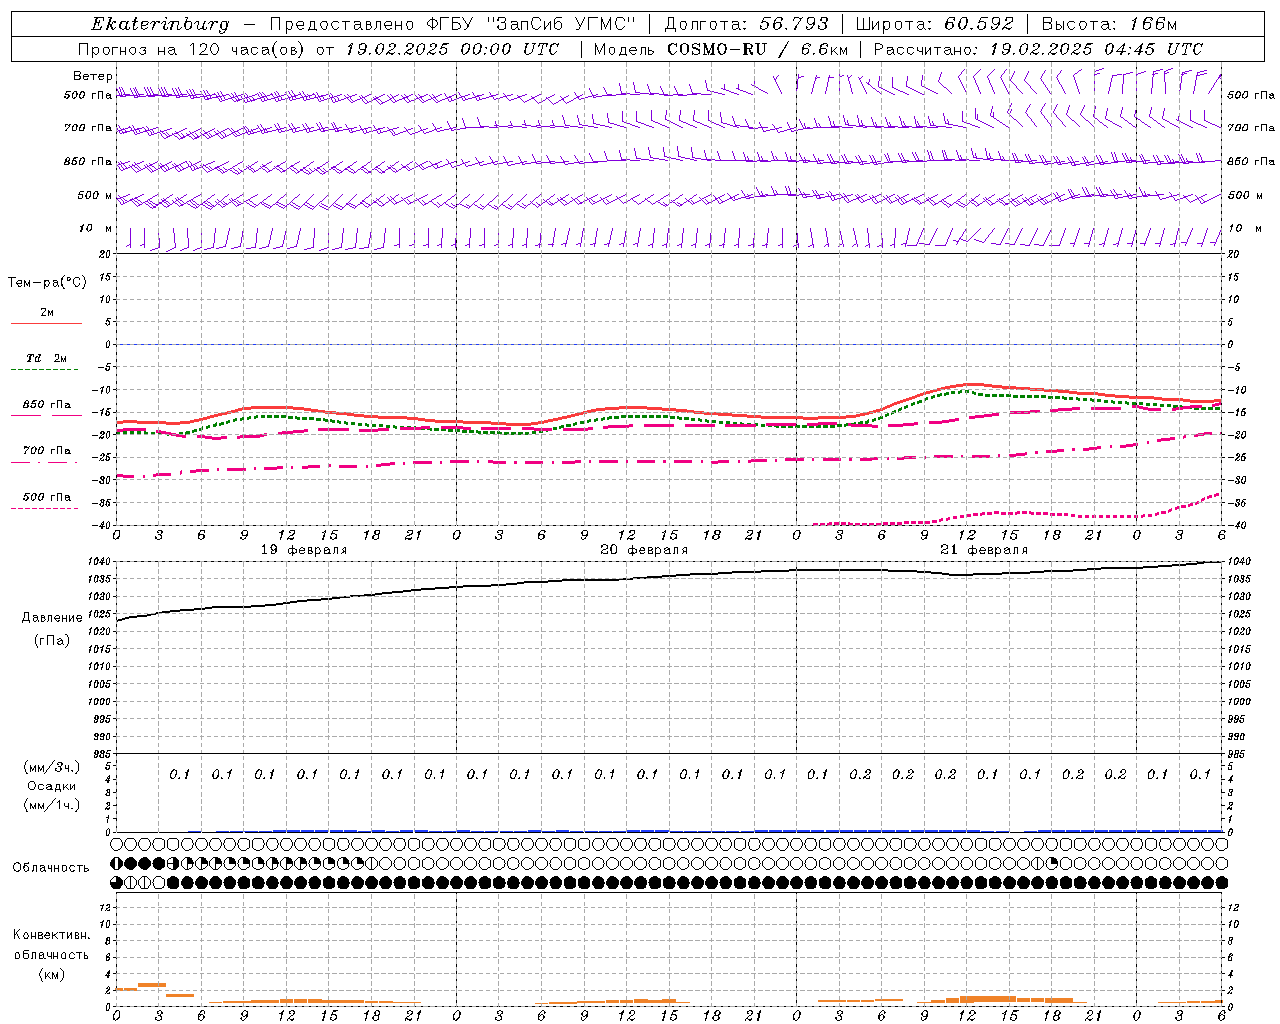The image size is (1280, 1024).
Task: Click the '(мм/1ч.)' precipitation unit label
Action: click(x=52, y=805)
